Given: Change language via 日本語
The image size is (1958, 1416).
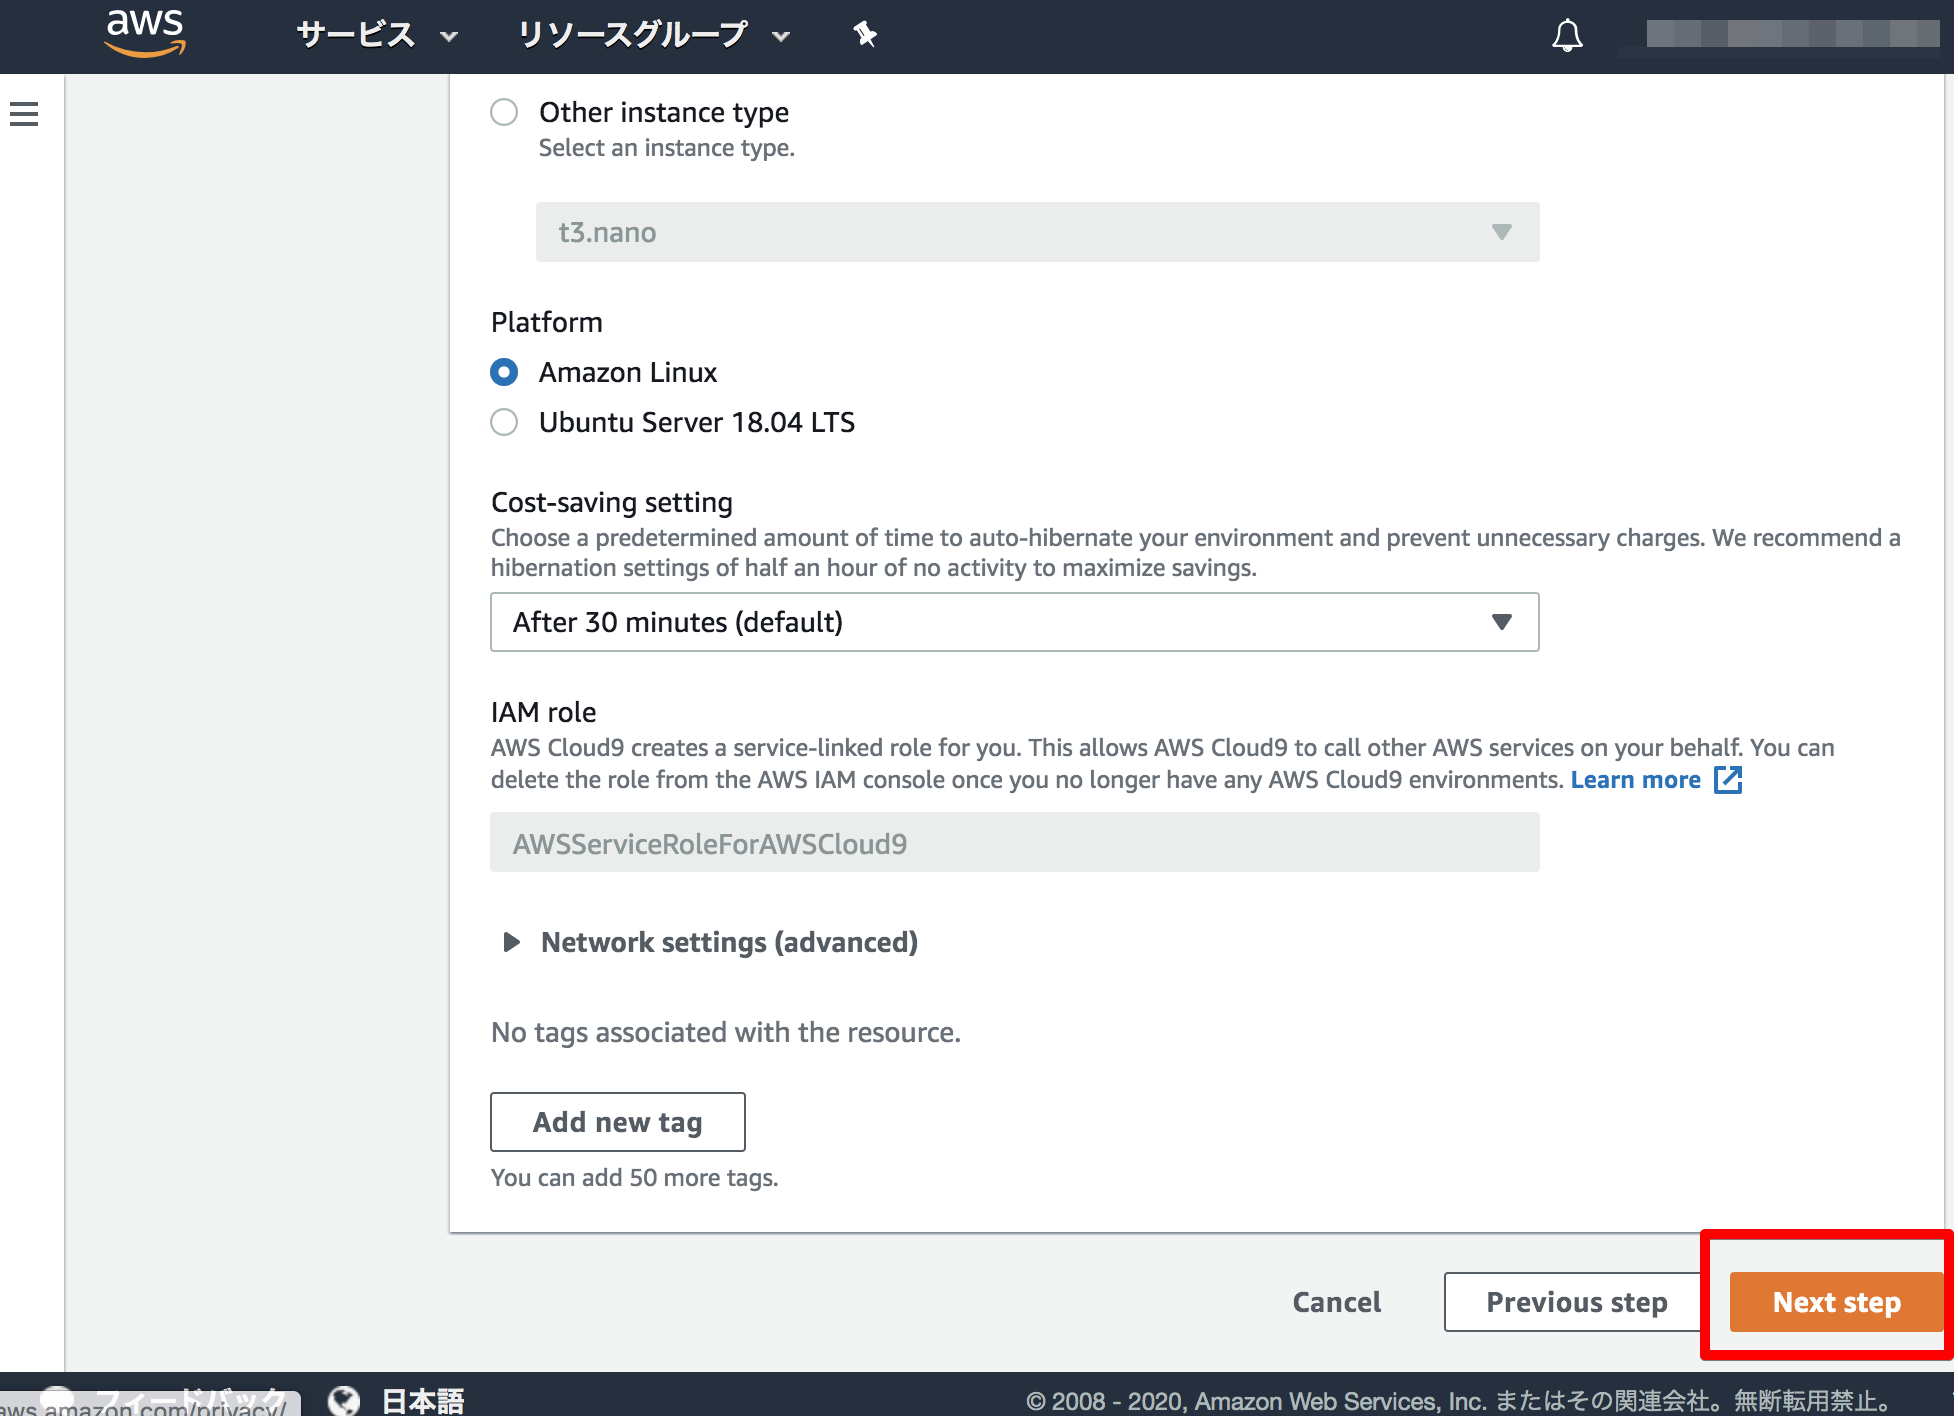Looking at the screenshot, I should click(x=422, y=1400).
